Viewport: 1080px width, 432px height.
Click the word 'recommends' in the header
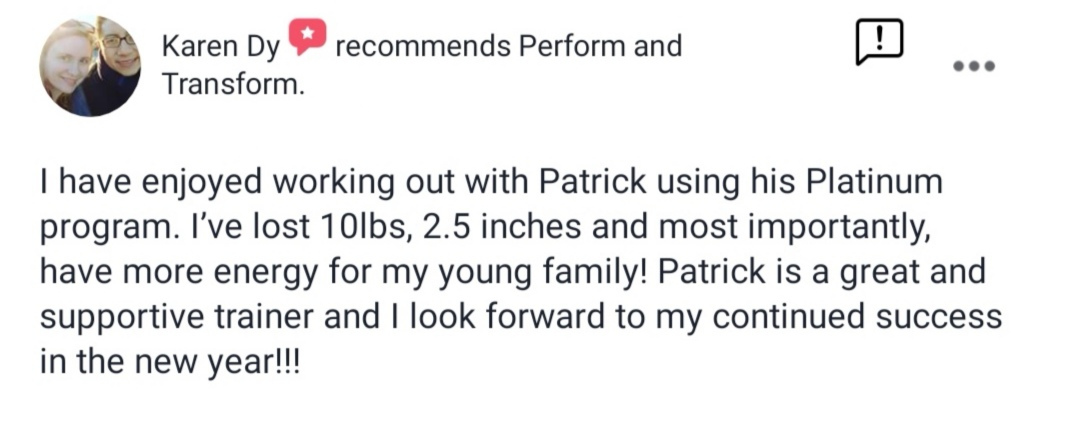click(x=423, y=47)
